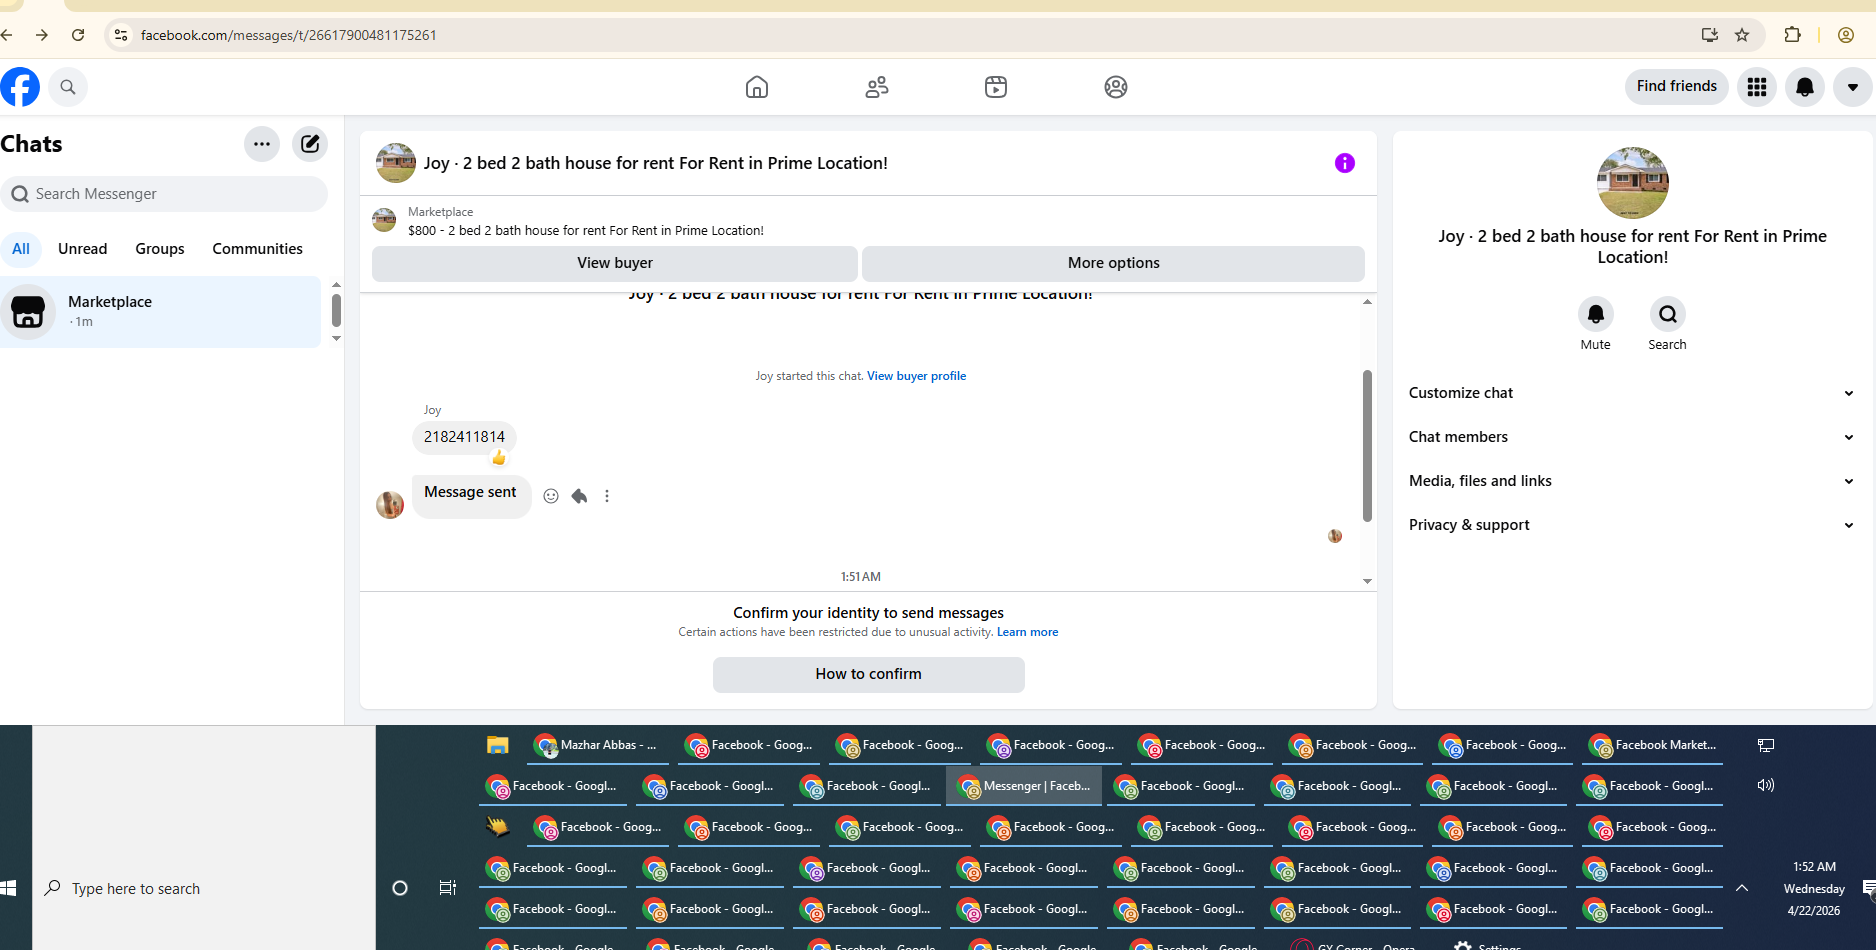
Task: Click the chat list scrollbar thumb
Action: coord(336,310)
